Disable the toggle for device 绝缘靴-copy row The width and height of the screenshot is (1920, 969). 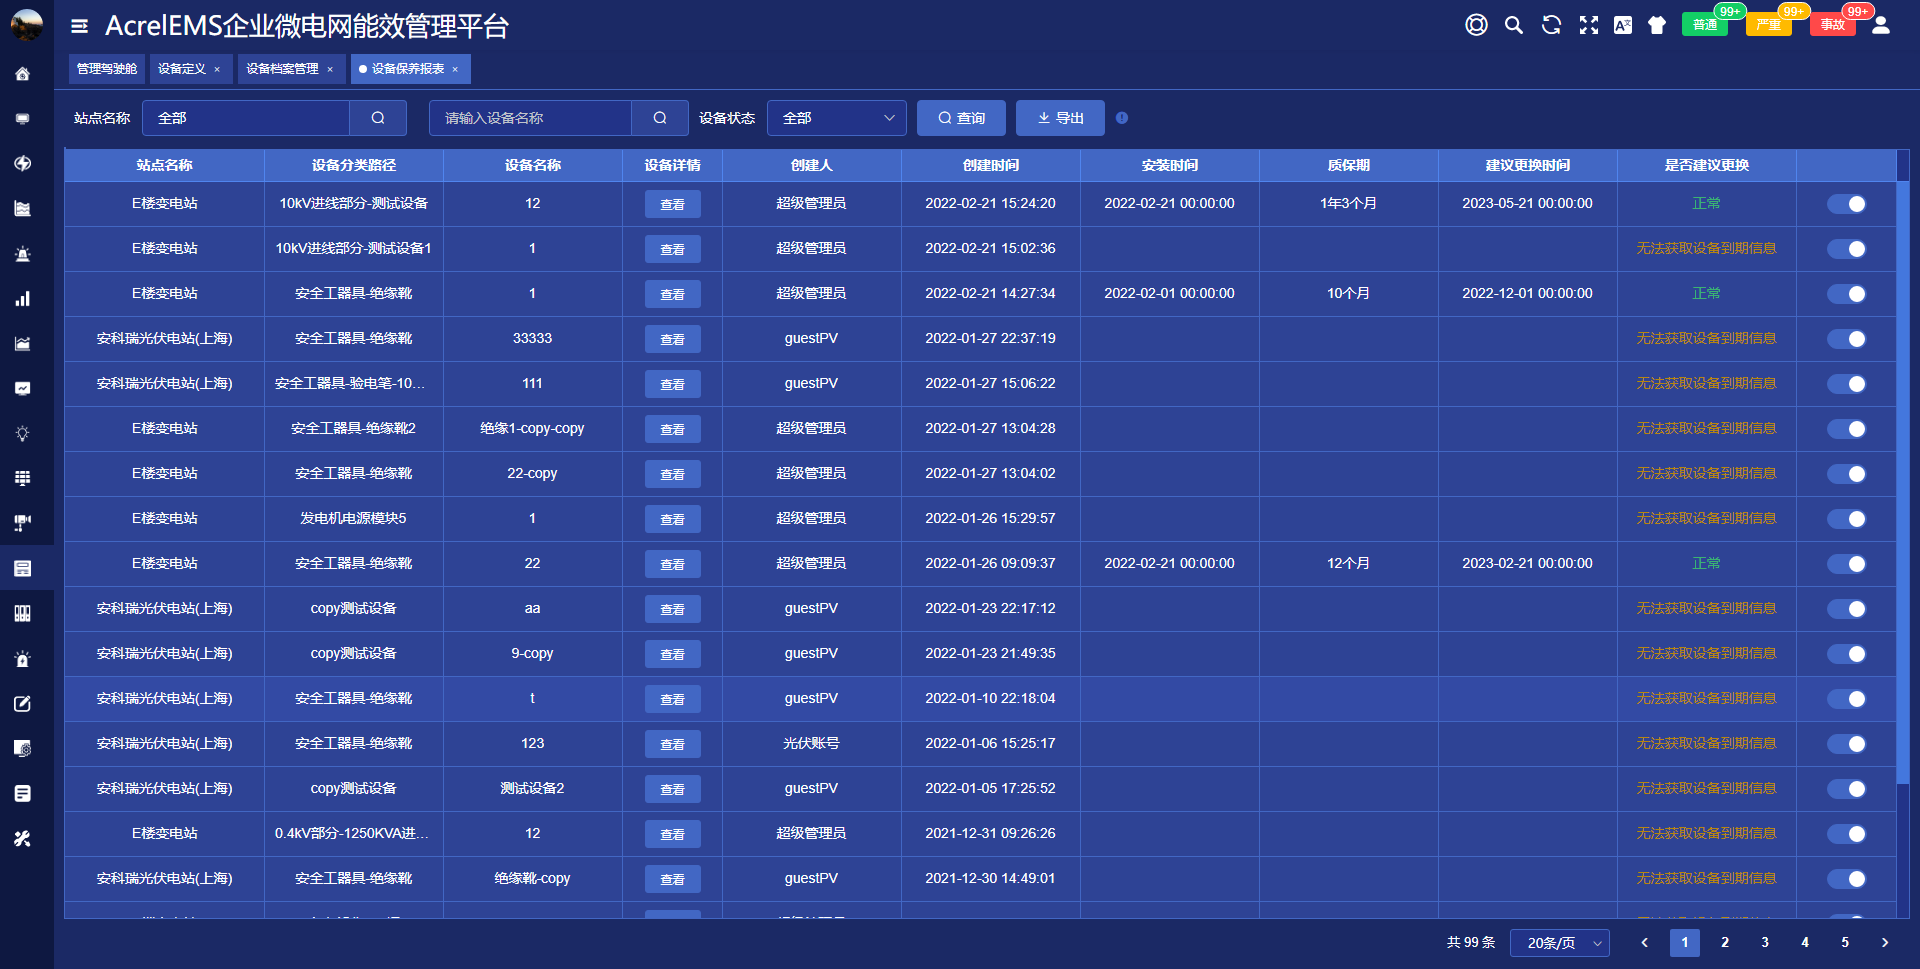pos(1845,879)
